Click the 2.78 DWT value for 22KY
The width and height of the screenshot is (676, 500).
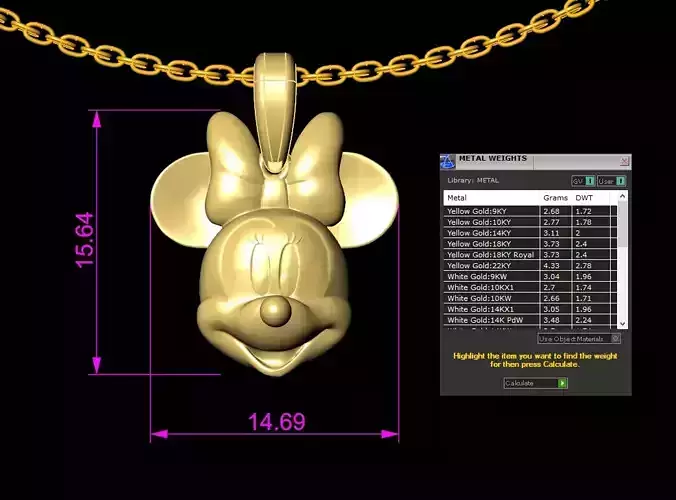(584, 266)
